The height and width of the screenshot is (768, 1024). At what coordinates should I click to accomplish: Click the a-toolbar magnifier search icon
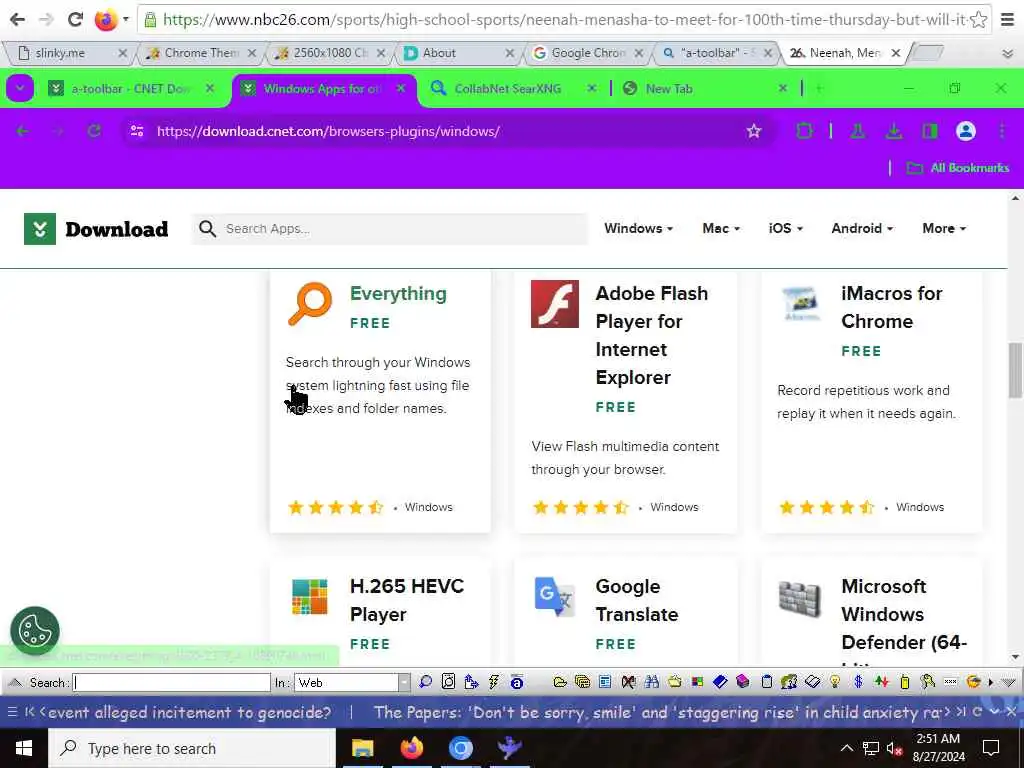click(x=425, y=682)
